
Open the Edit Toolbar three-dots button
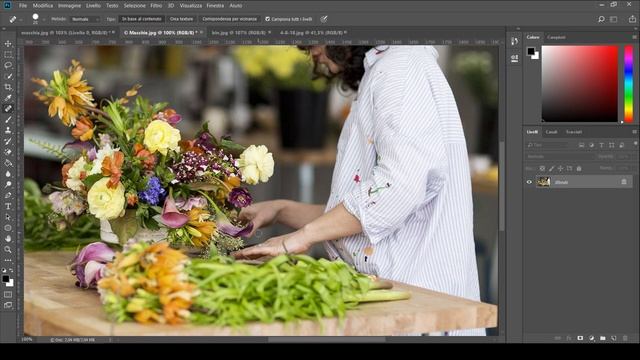click(8, 260)
